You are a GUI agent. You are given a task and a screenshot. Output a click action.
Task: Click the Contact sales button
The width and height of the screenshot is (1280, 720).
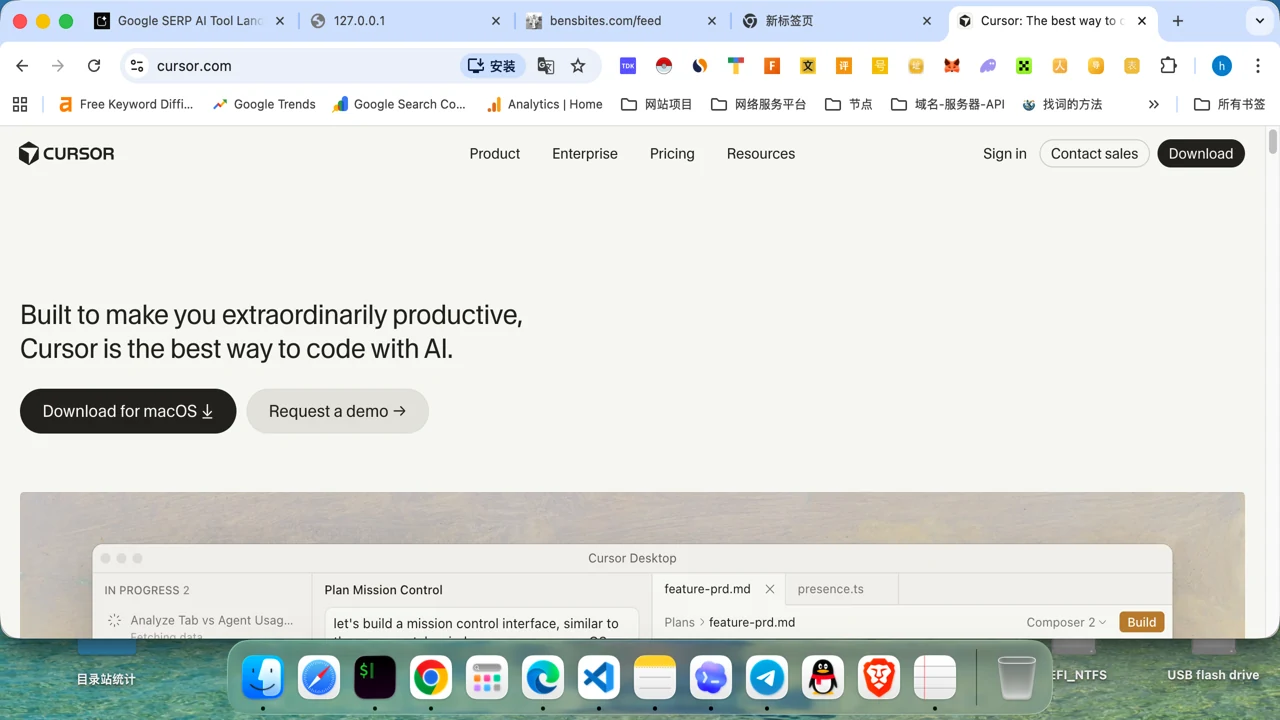click(1094, 154)
